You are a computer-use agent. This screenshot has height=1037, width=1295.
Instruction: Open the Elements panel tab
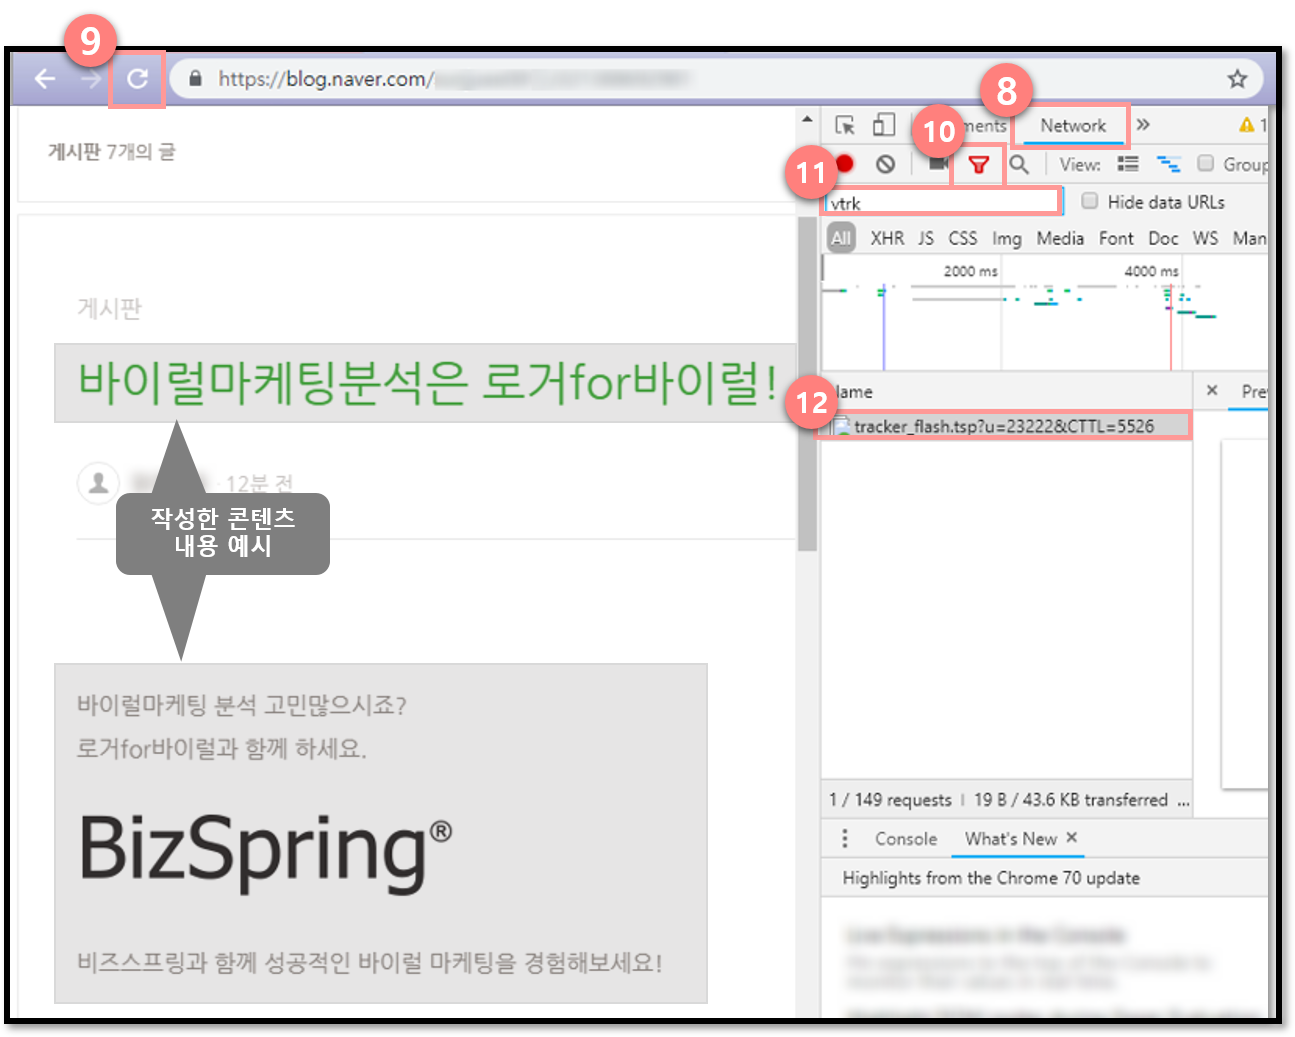point(986,126)
